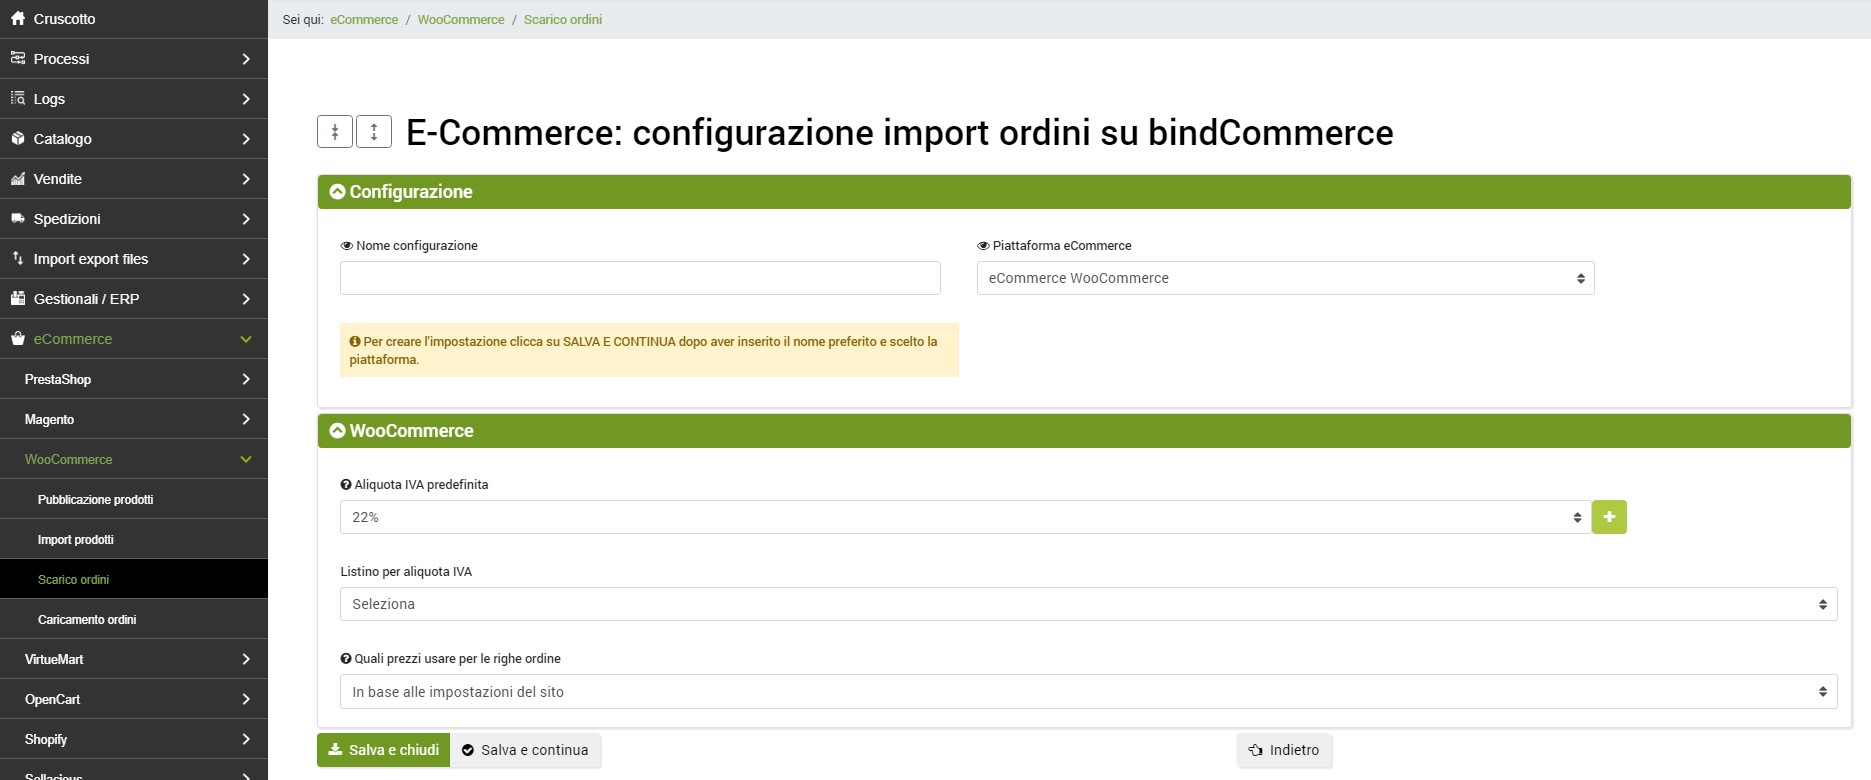This screenshot has height=780, width=1871.
Task: Open Import prodotti under WooCommerce
Action: pyautogui.click(x=76, y=540)
